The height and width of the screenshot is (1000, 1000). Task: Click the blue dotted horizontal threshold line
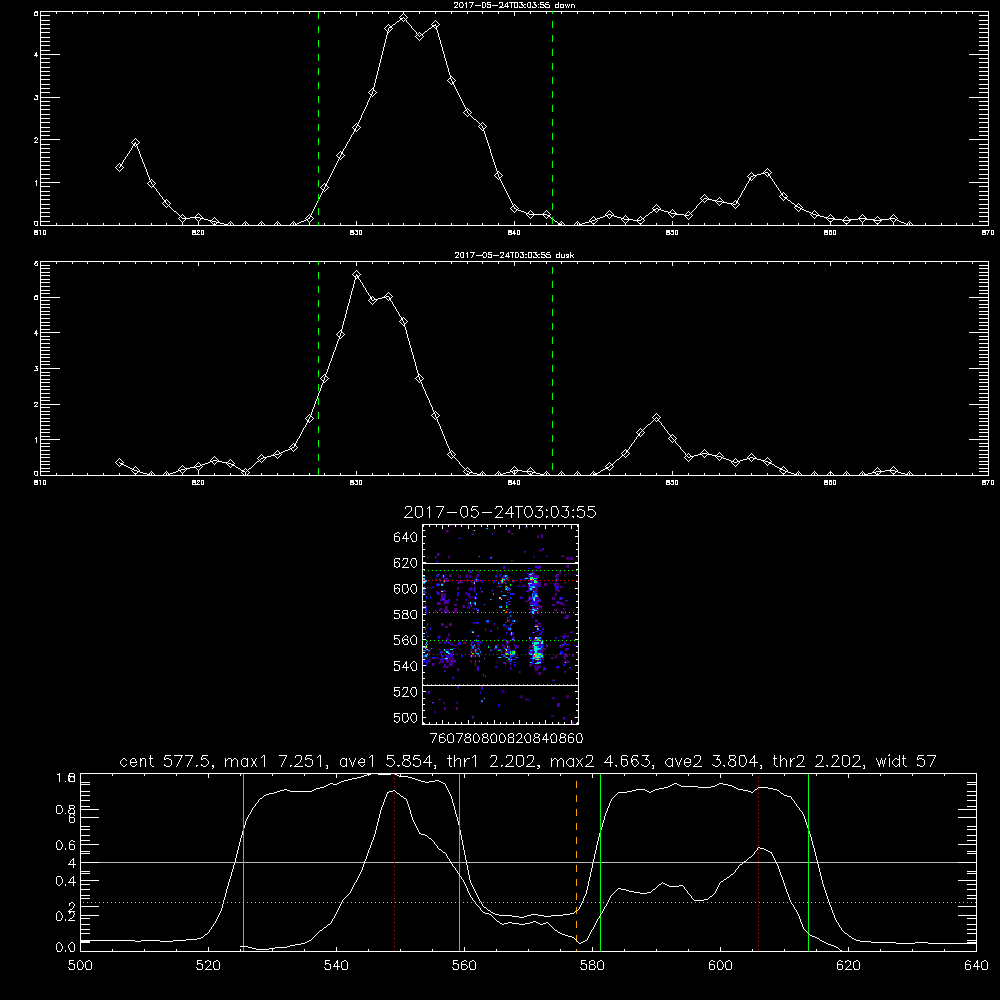(x=528, y=902)
